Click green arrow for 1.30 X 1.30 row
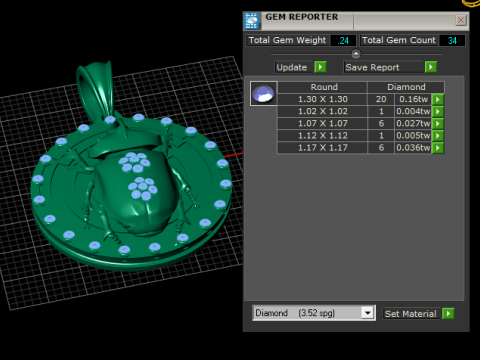The height and width of the screenshot is (360, 480). point(438,99)
